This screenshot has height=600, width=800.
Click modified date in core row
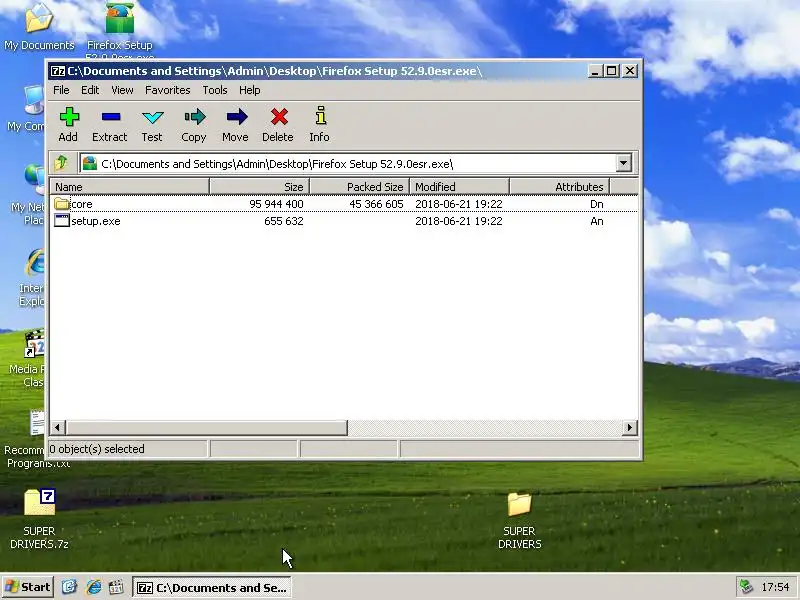(x=459, y=204)
